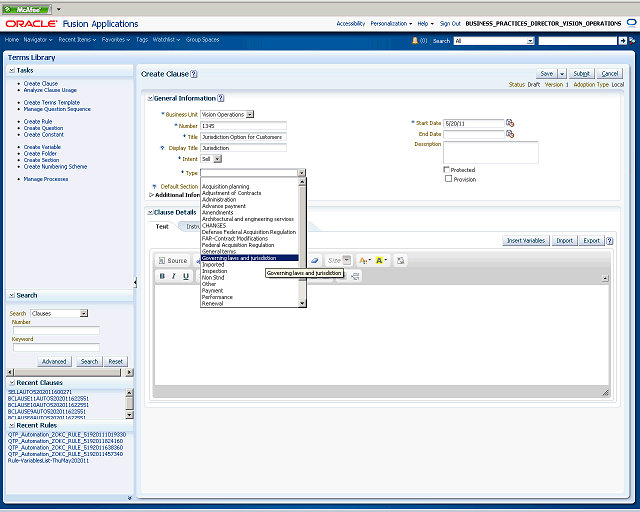Viewport: 640px width, 512px height.
Task: Collapse the Search panel
Action: coord(12,295)
